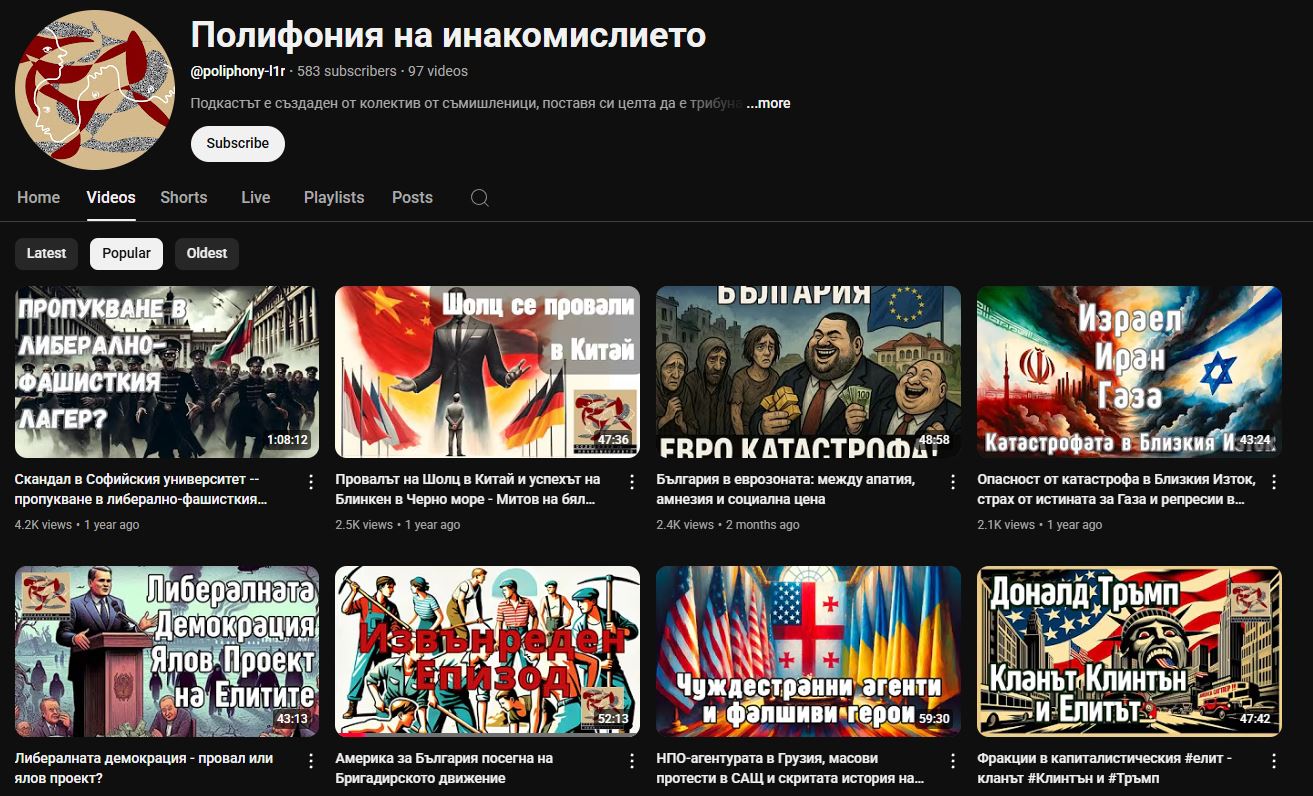Screen dimensions: 1313x796
Task: Open video title Фракции в капиталистическия #елит
Action: click(1105, 768)
